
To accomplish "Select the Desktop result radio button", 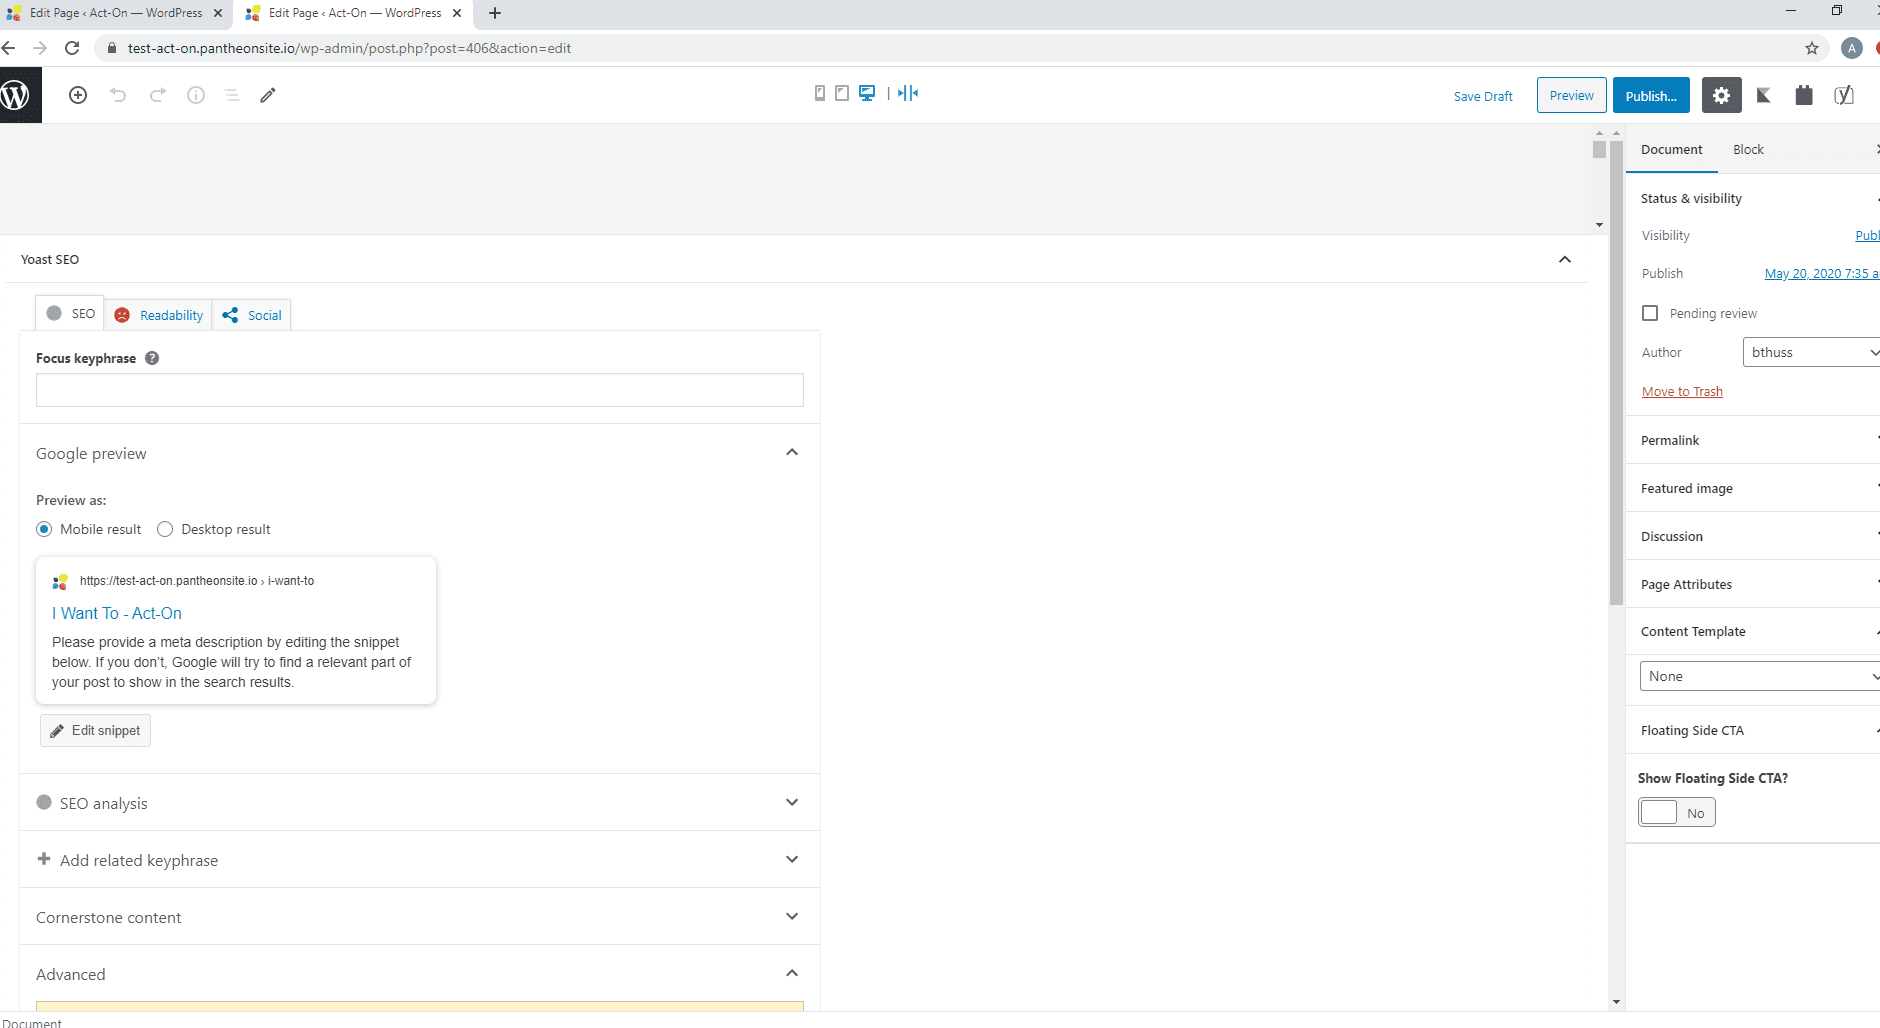I will point(165,529).
